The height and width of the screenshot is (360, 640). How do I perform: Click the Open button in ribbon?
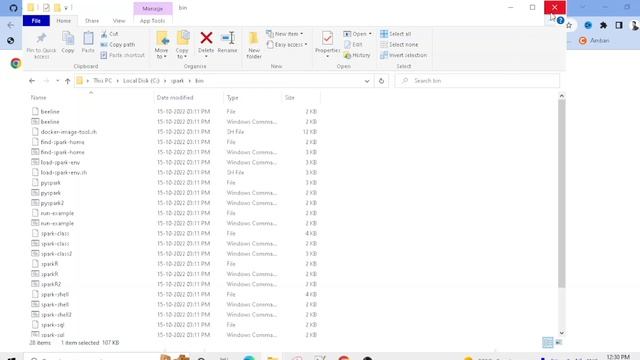(358, 34)
